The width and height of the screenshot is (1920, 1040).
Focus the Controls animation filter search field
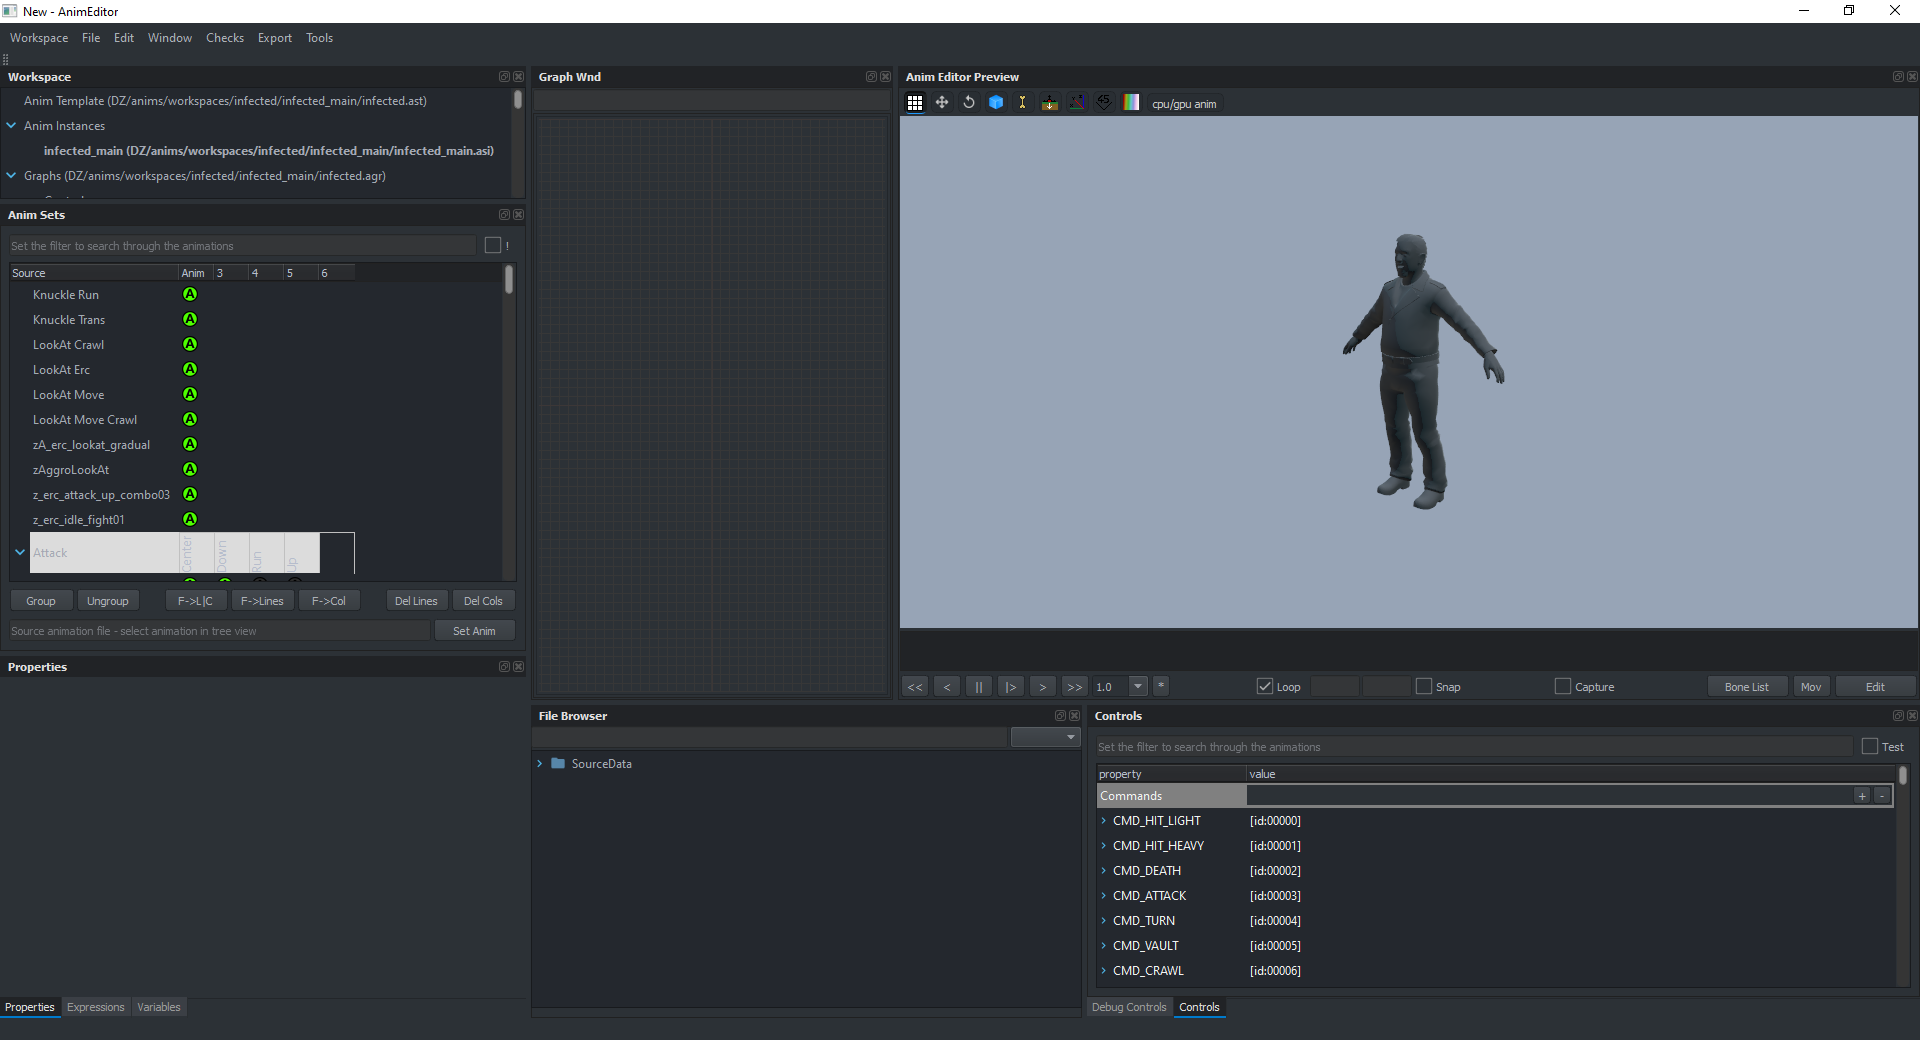(x=1474, y=747)
